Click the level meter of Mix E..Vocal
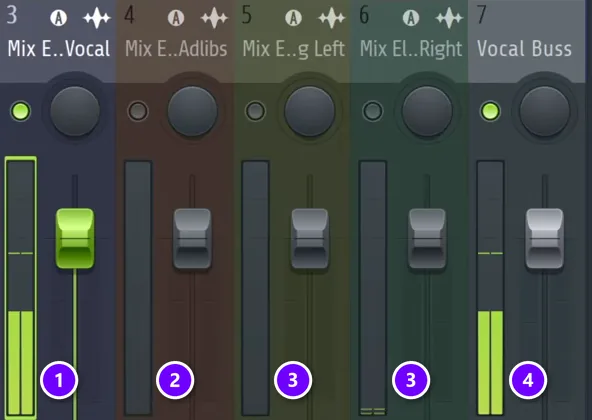 (x=21, y=288)
